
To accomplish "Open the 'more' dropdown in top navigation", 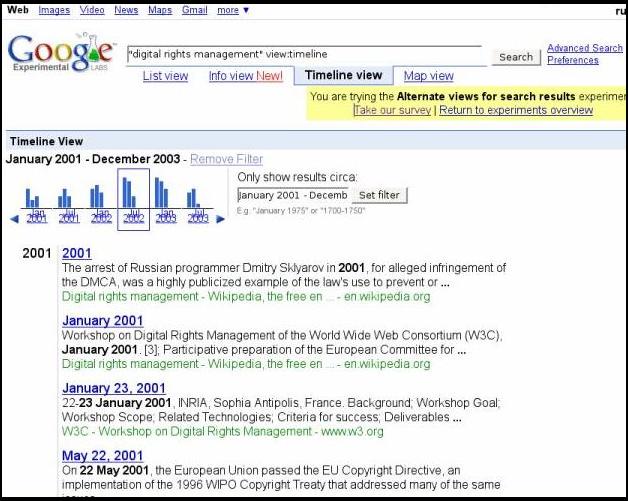I will pyautogui.click(x=233, y=10).
